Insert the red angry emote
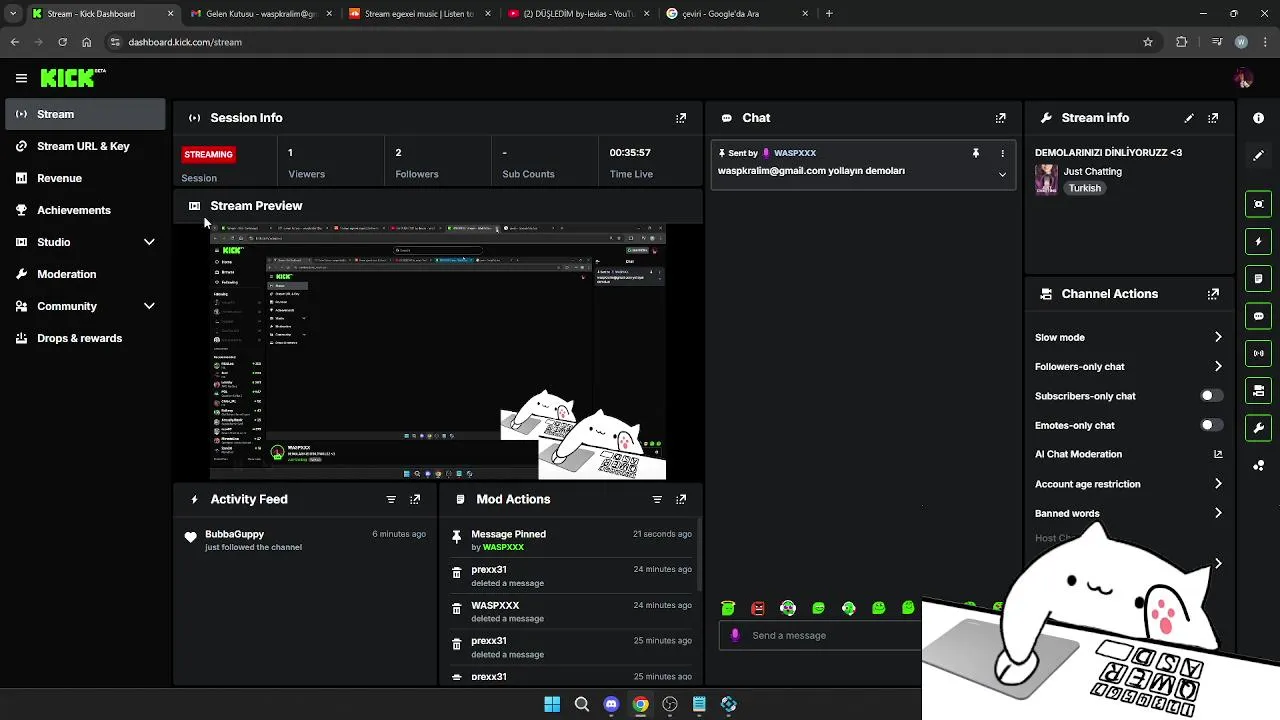 (x=758, y=608)
